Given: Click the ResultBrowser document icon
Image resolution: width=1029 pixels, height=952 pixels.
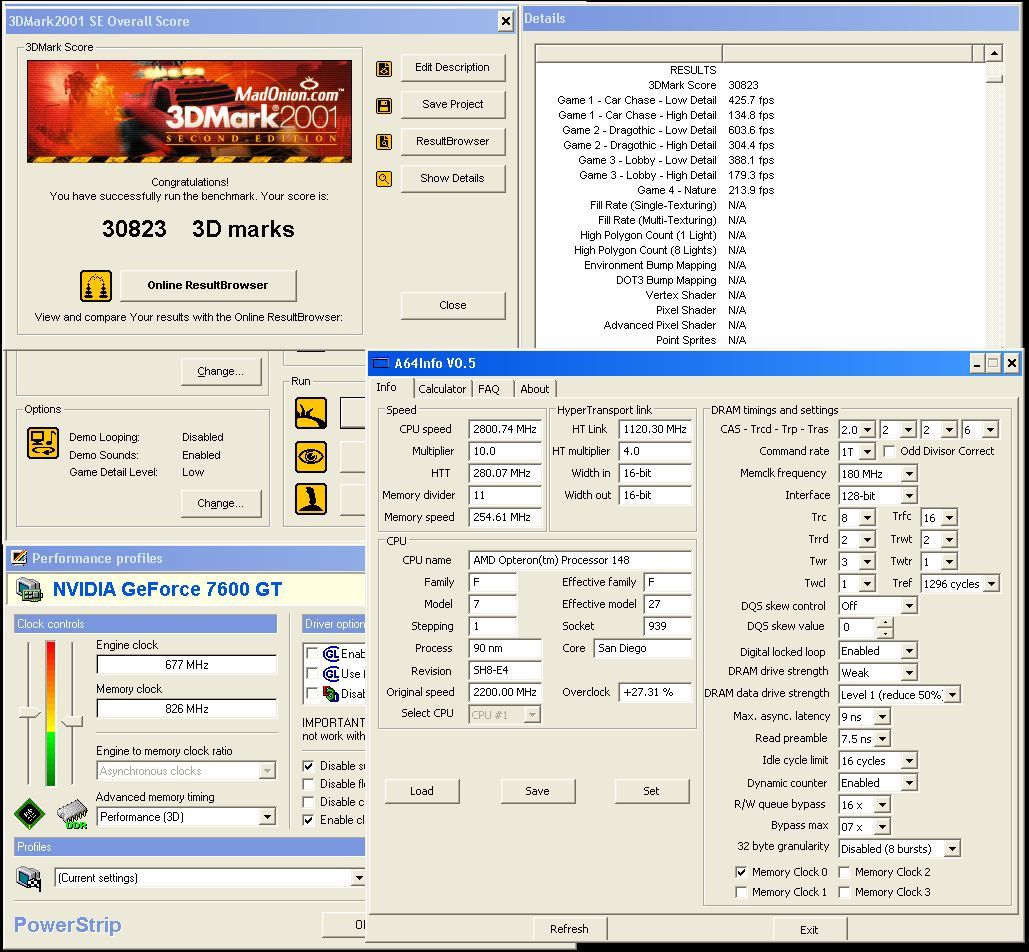Looking at the screenshot, I should pyautogui.click(x=384, y=141).
